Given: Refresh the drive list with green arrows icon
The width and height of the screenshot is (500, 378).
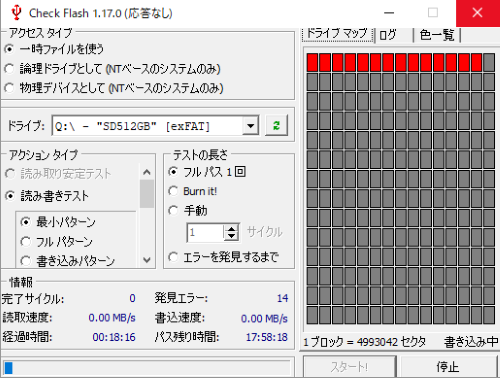Looking at the screenshot, I should click(x=276, y=125).
